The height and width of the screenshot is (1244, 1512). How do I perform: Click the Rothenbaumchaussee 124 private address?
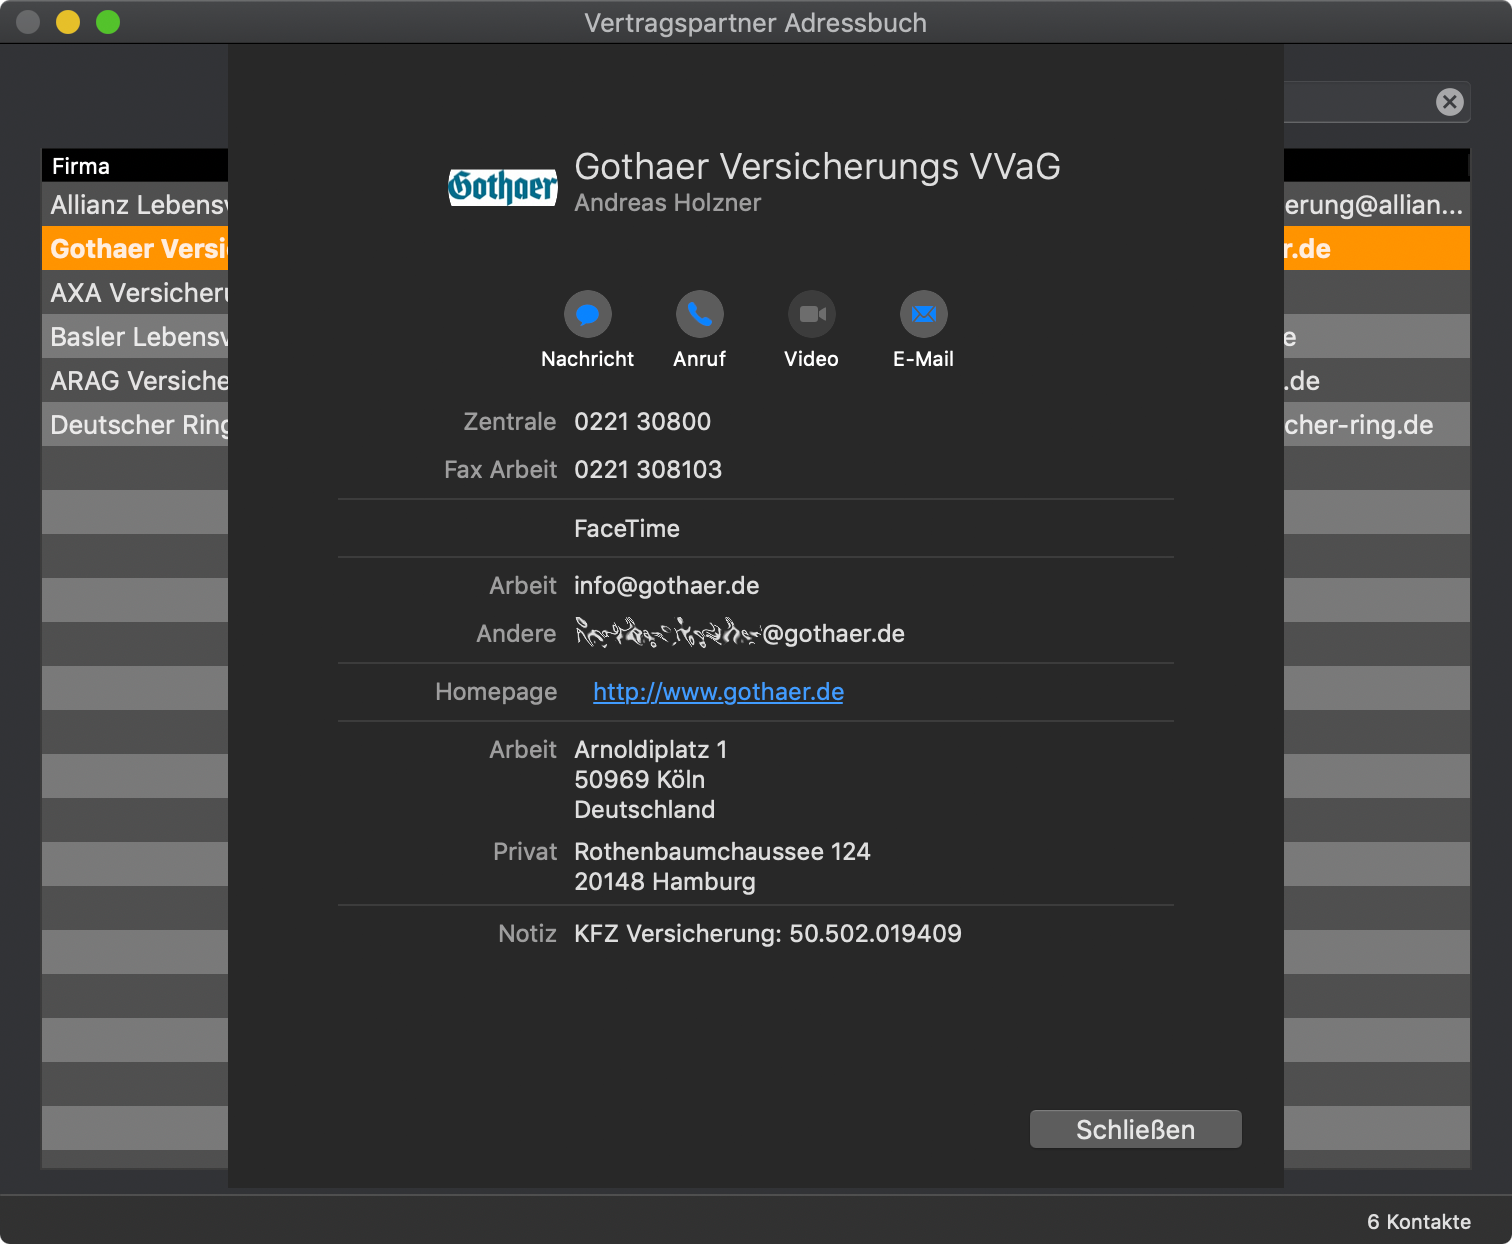(x=722, y=852)
